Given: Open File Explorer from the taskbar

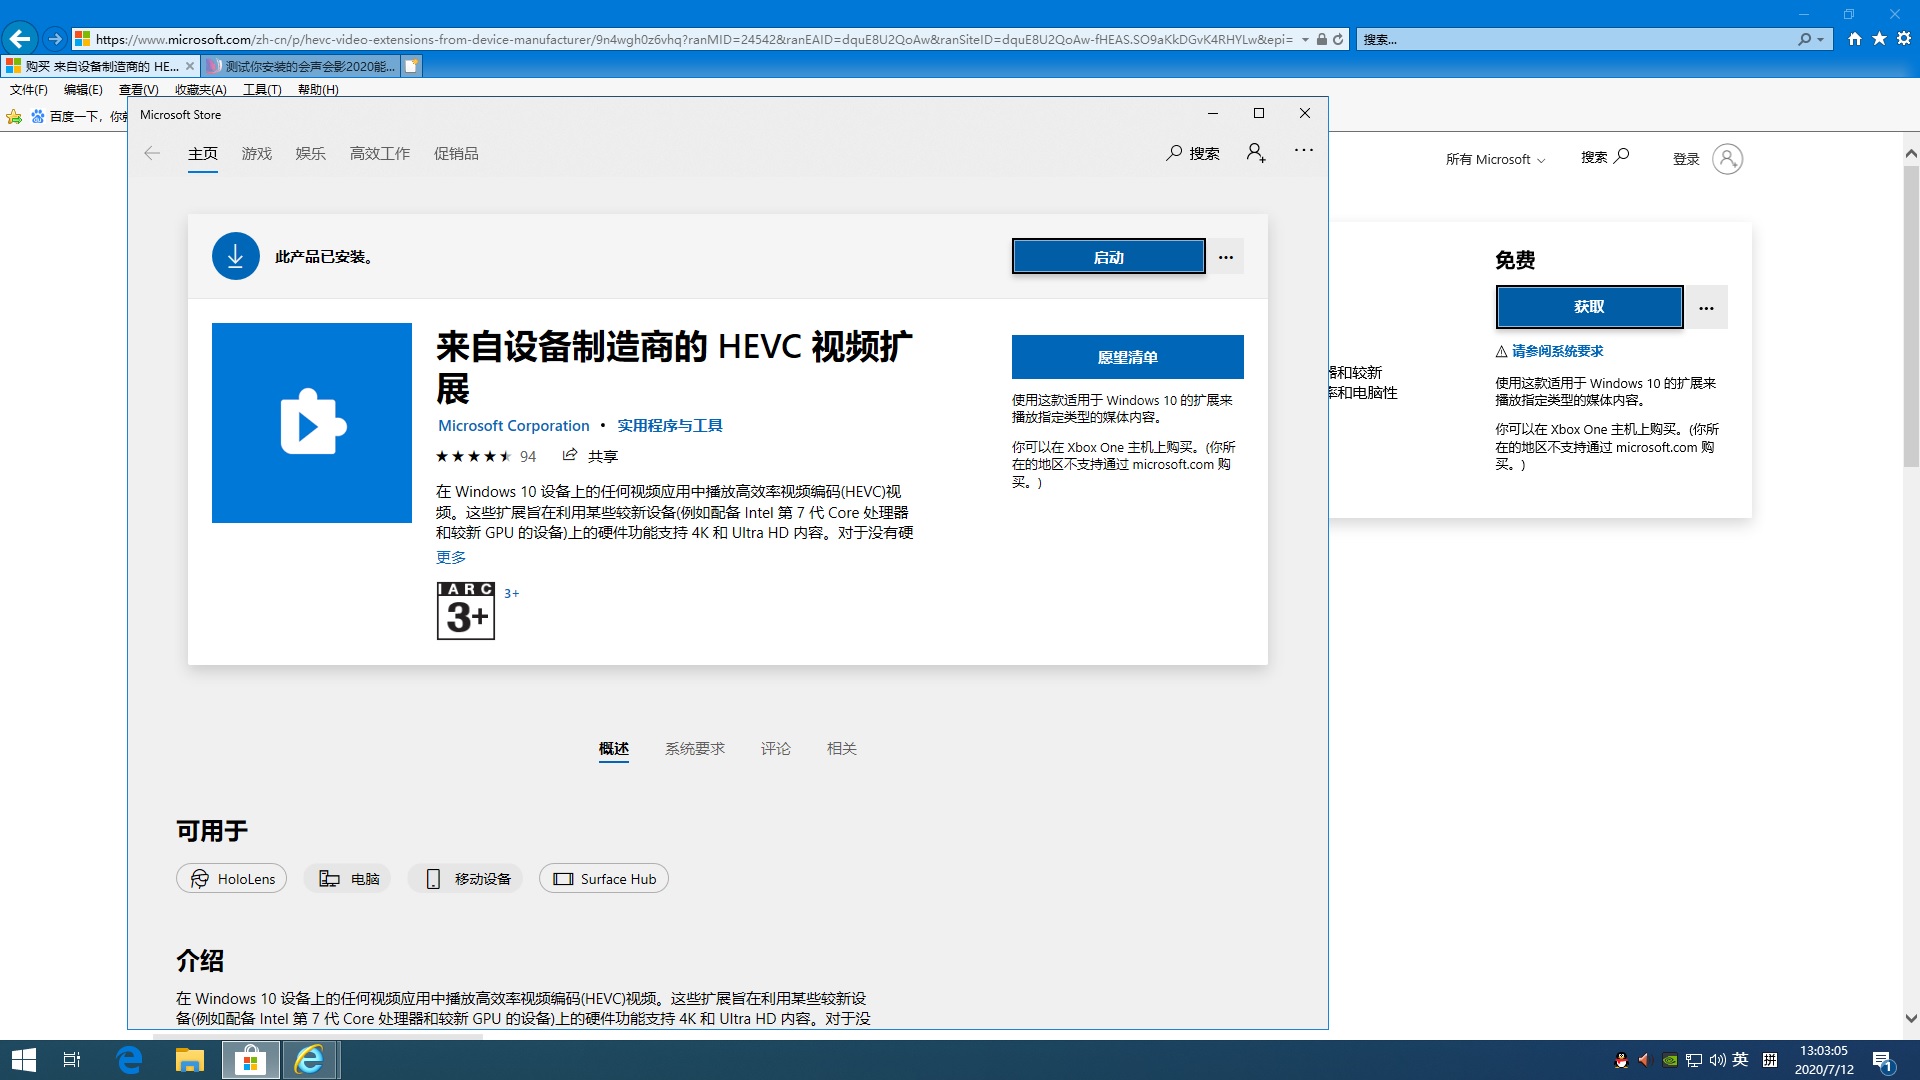Looking at the screenshot, I should point(189,1060).
